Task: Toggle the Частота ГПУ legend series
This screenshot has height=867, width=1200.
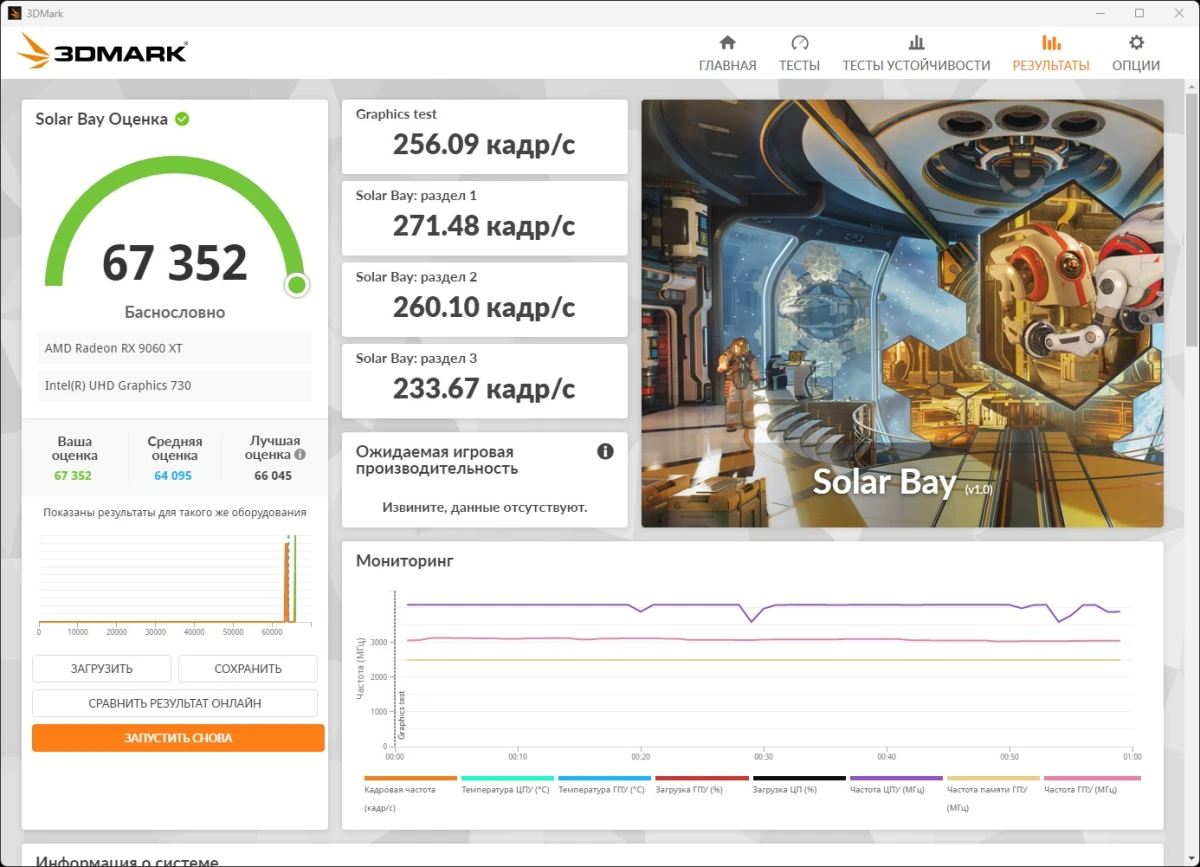Action: click(1080, 789)
